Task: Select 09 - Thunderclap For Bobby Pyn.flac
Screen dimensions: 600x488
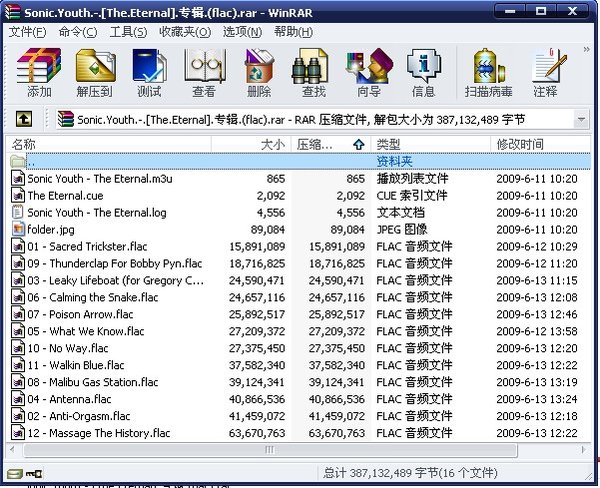Action: [x=299, y=263]
